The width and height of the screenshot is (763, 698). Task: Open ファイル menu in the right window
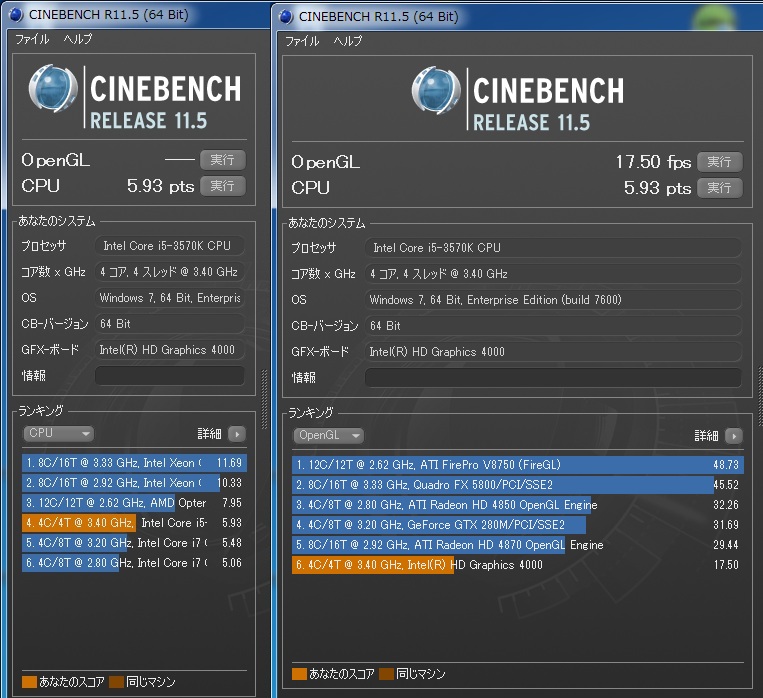pyautogui.click(x=302, y=41)
